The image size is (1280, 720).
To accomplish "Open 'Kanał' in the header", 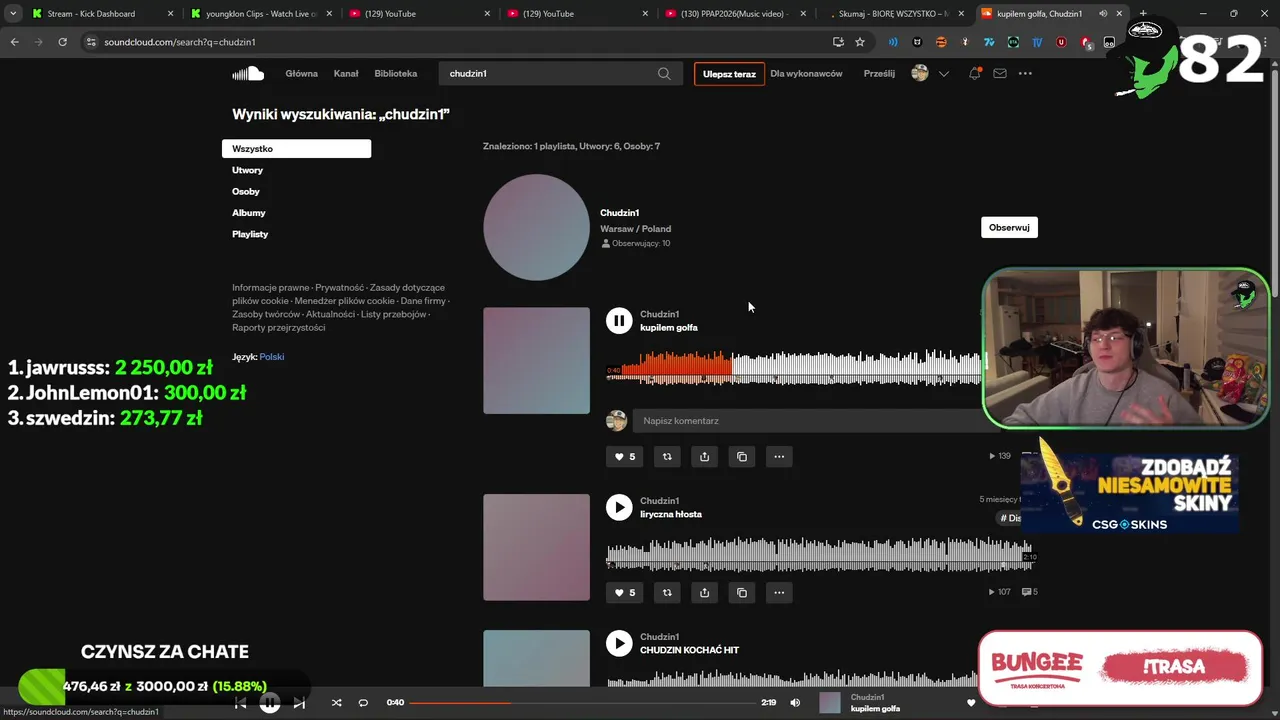I will (346, 73).
